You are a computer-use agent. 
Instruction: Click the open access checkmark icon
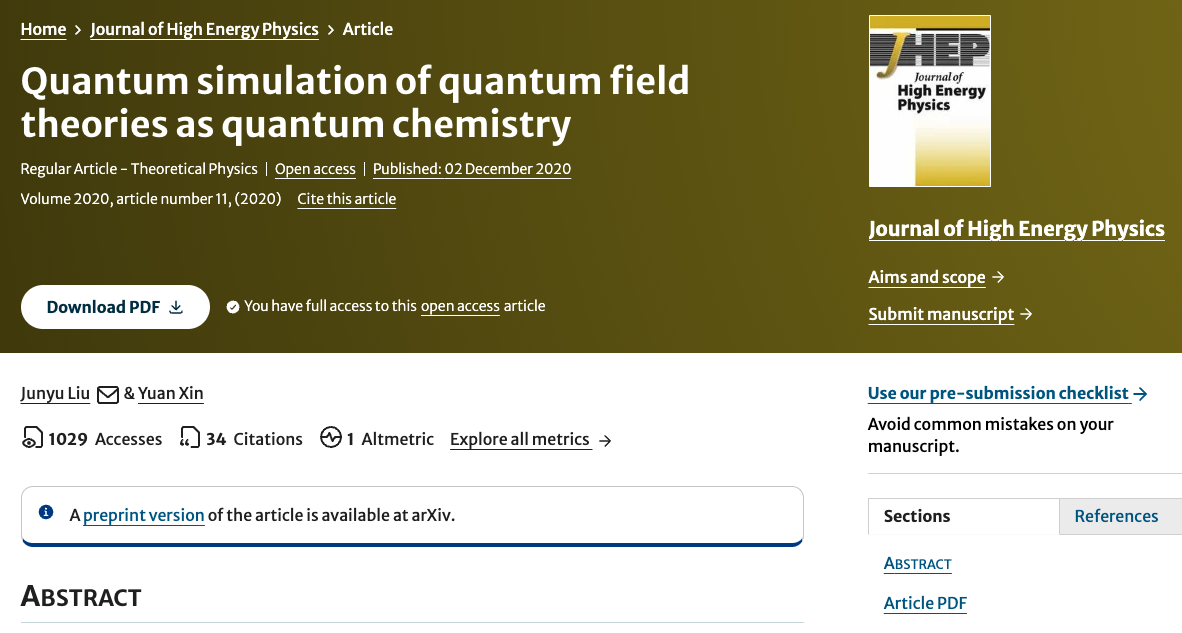pyautogui.click(x=233, y=307)
